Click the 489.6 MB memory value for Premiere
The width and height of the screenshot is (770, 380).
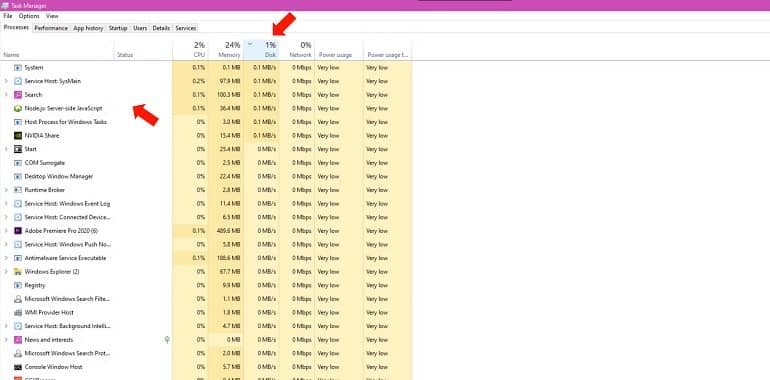[229, 231]
